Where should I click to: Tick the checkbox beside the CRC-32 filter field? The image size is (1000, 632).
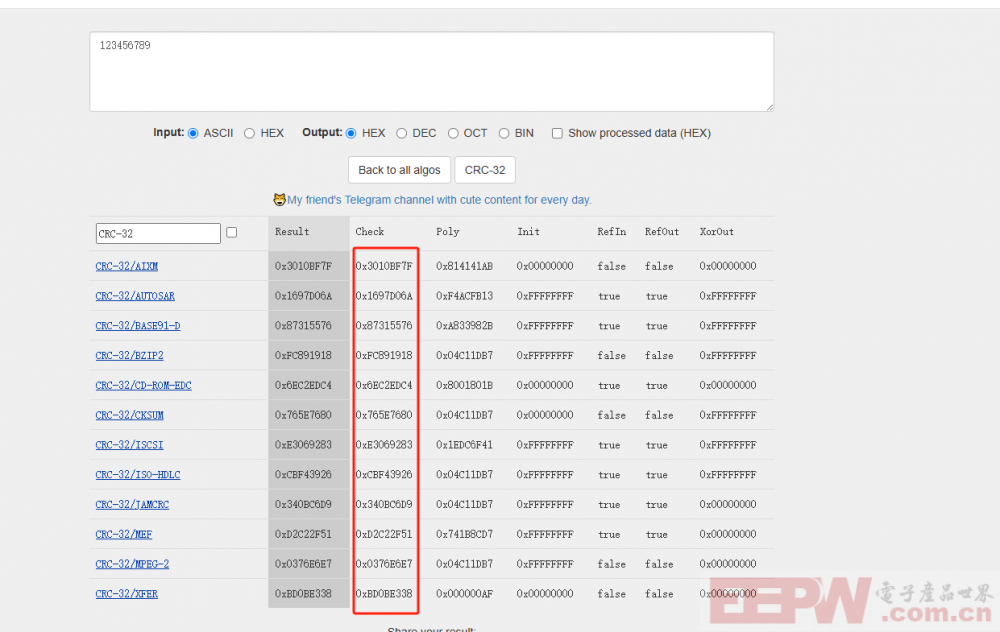point(232,233)
